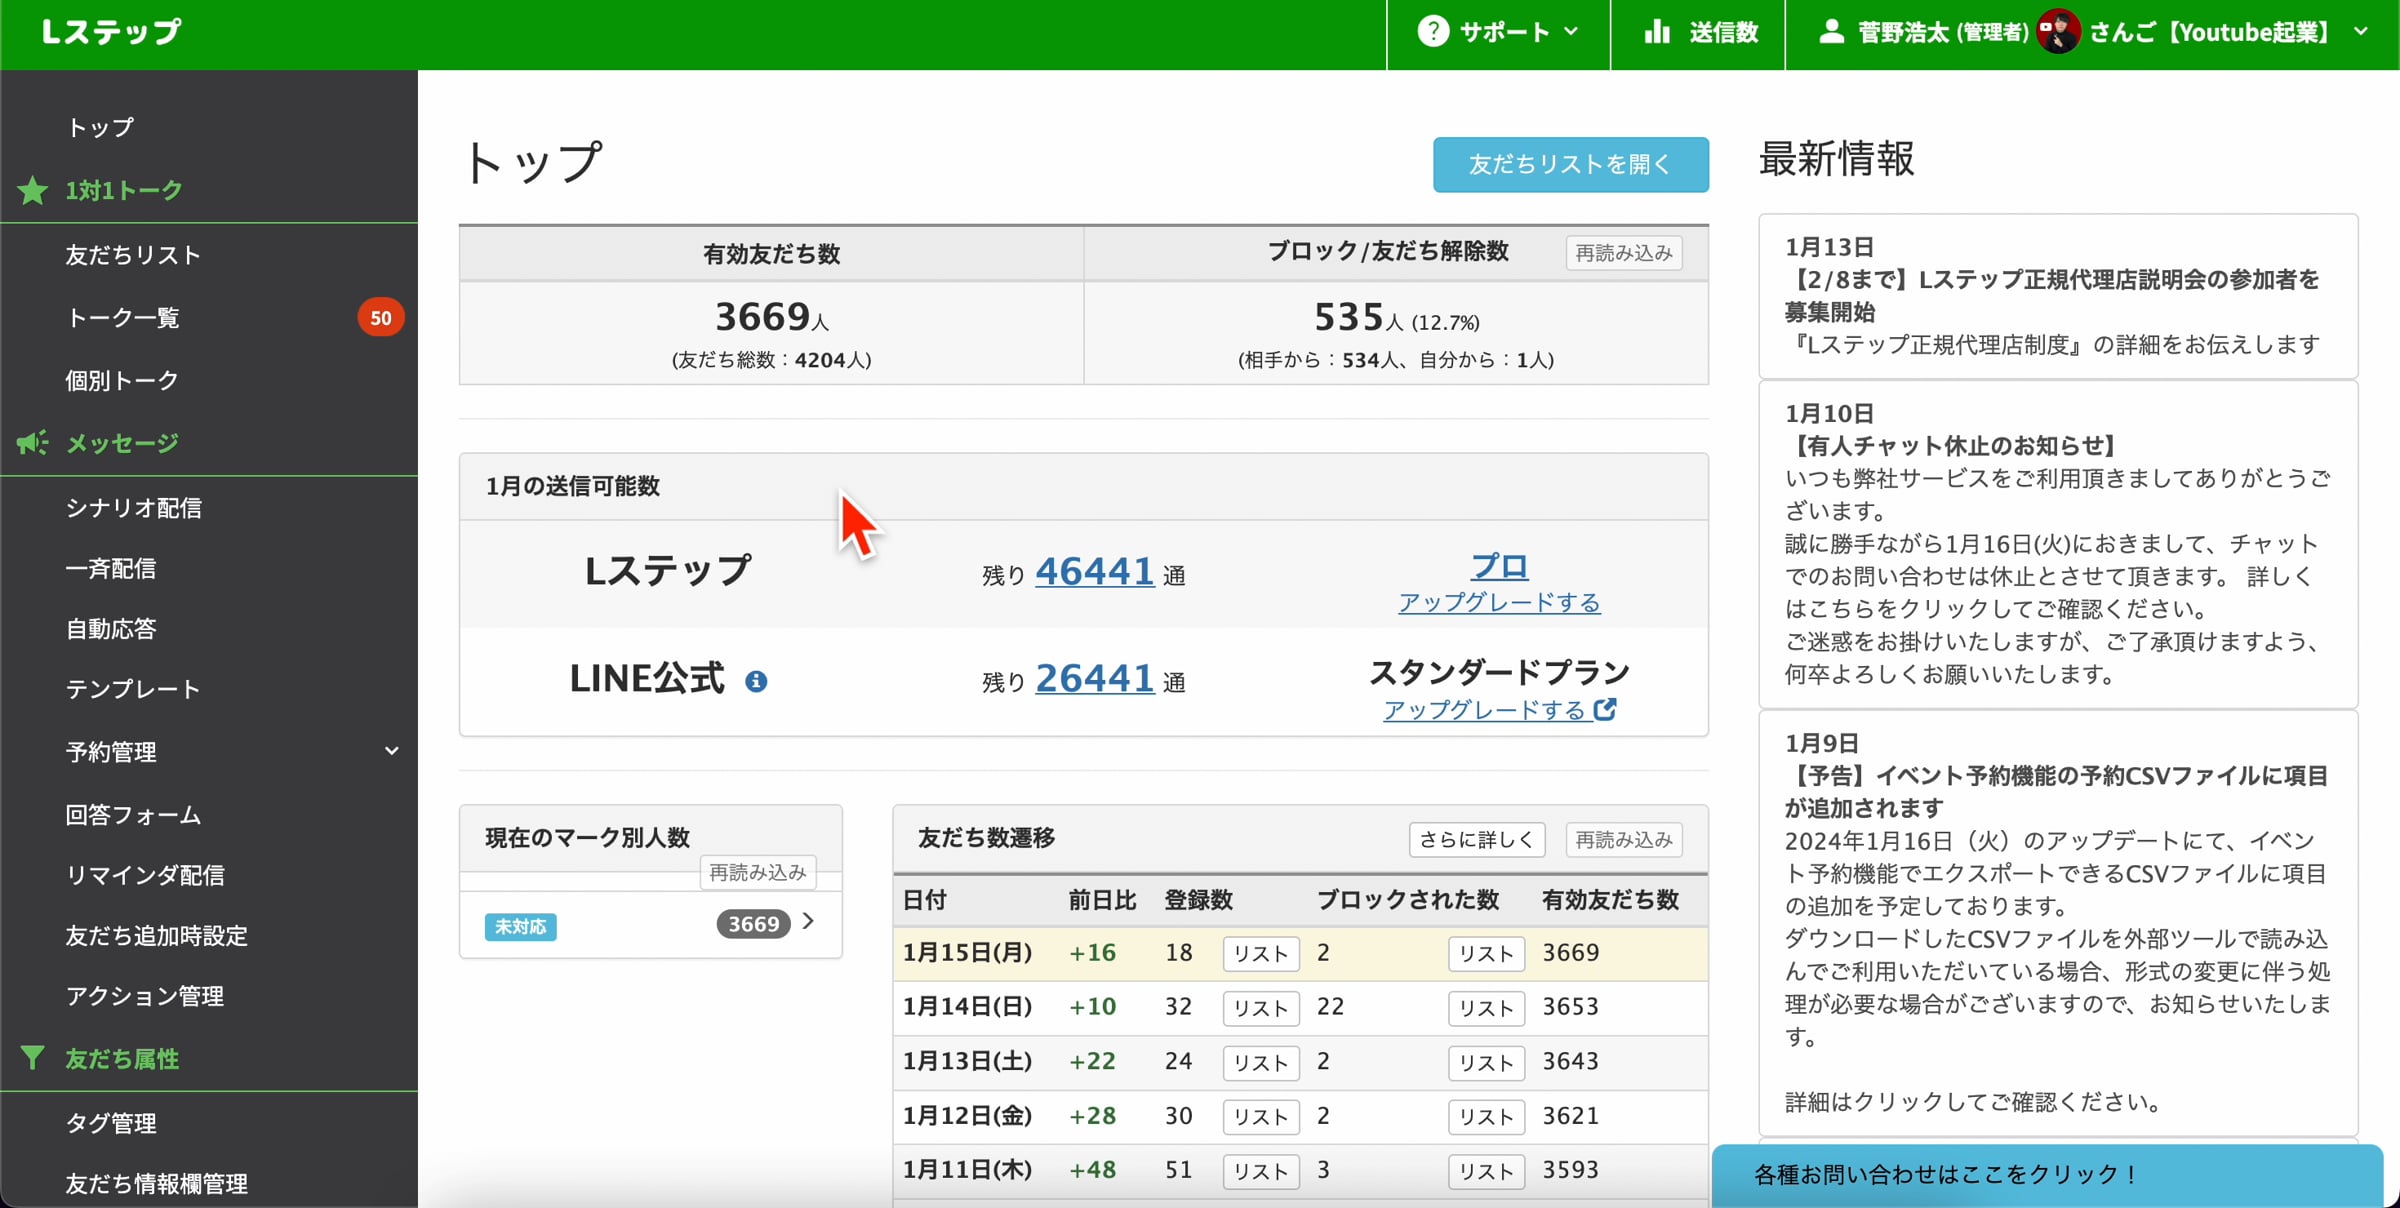This screenshot has width=2400, height=1208.
Task: Select リマインダ配信 in the sidebar
Action: pyautogui.click(x=145, y=875)
